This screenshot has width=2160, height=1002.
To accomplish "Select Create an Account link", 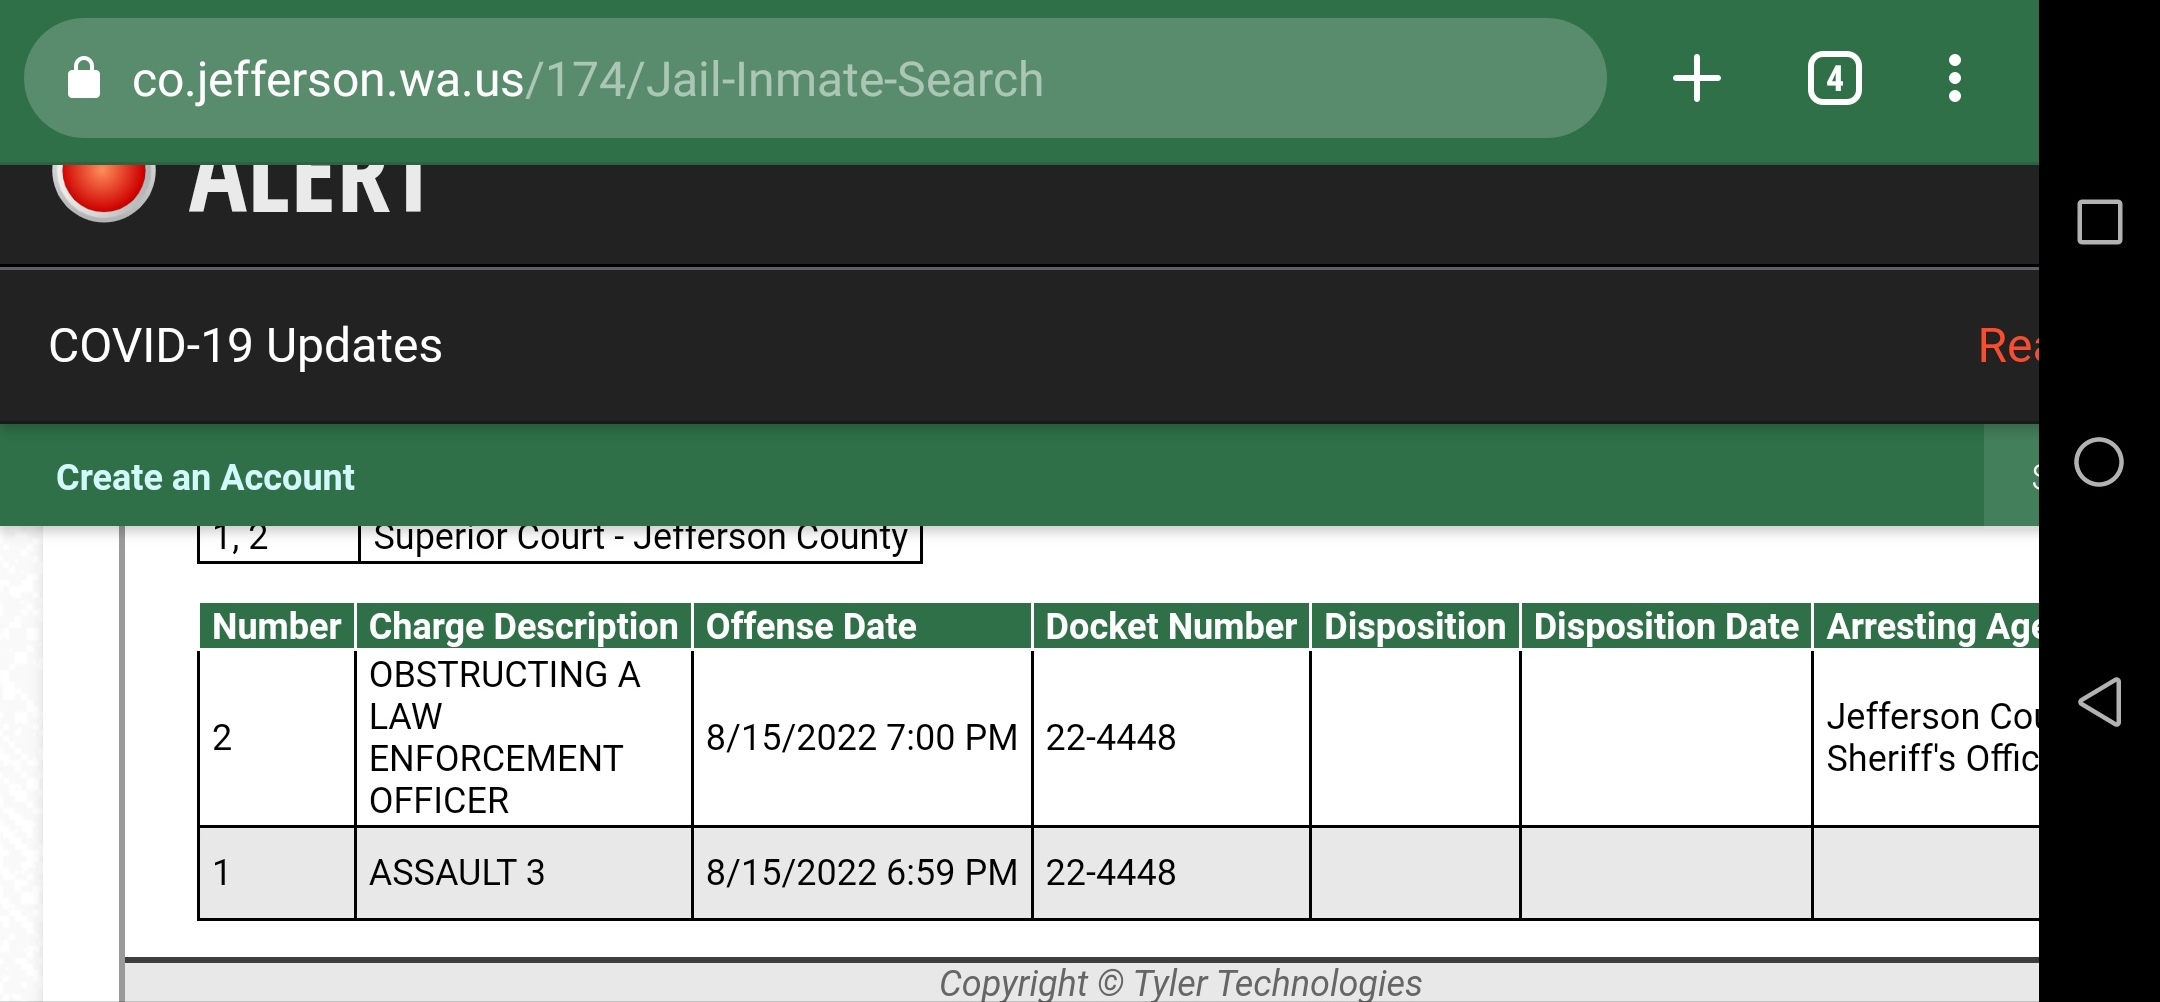I will point(205,478).
